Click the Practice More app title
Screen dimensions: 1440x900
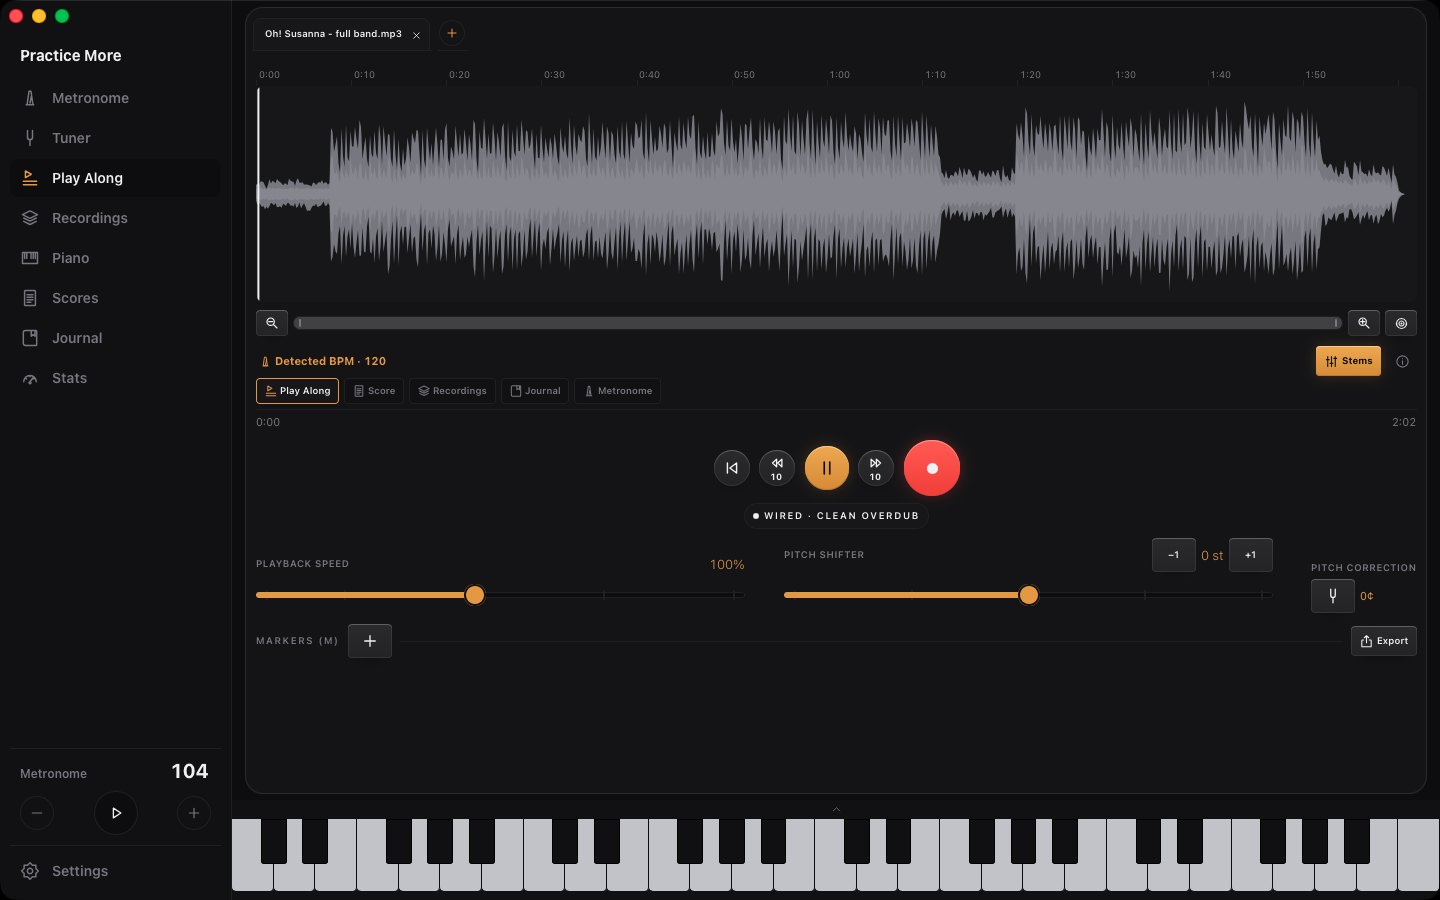tap(71, 56)
